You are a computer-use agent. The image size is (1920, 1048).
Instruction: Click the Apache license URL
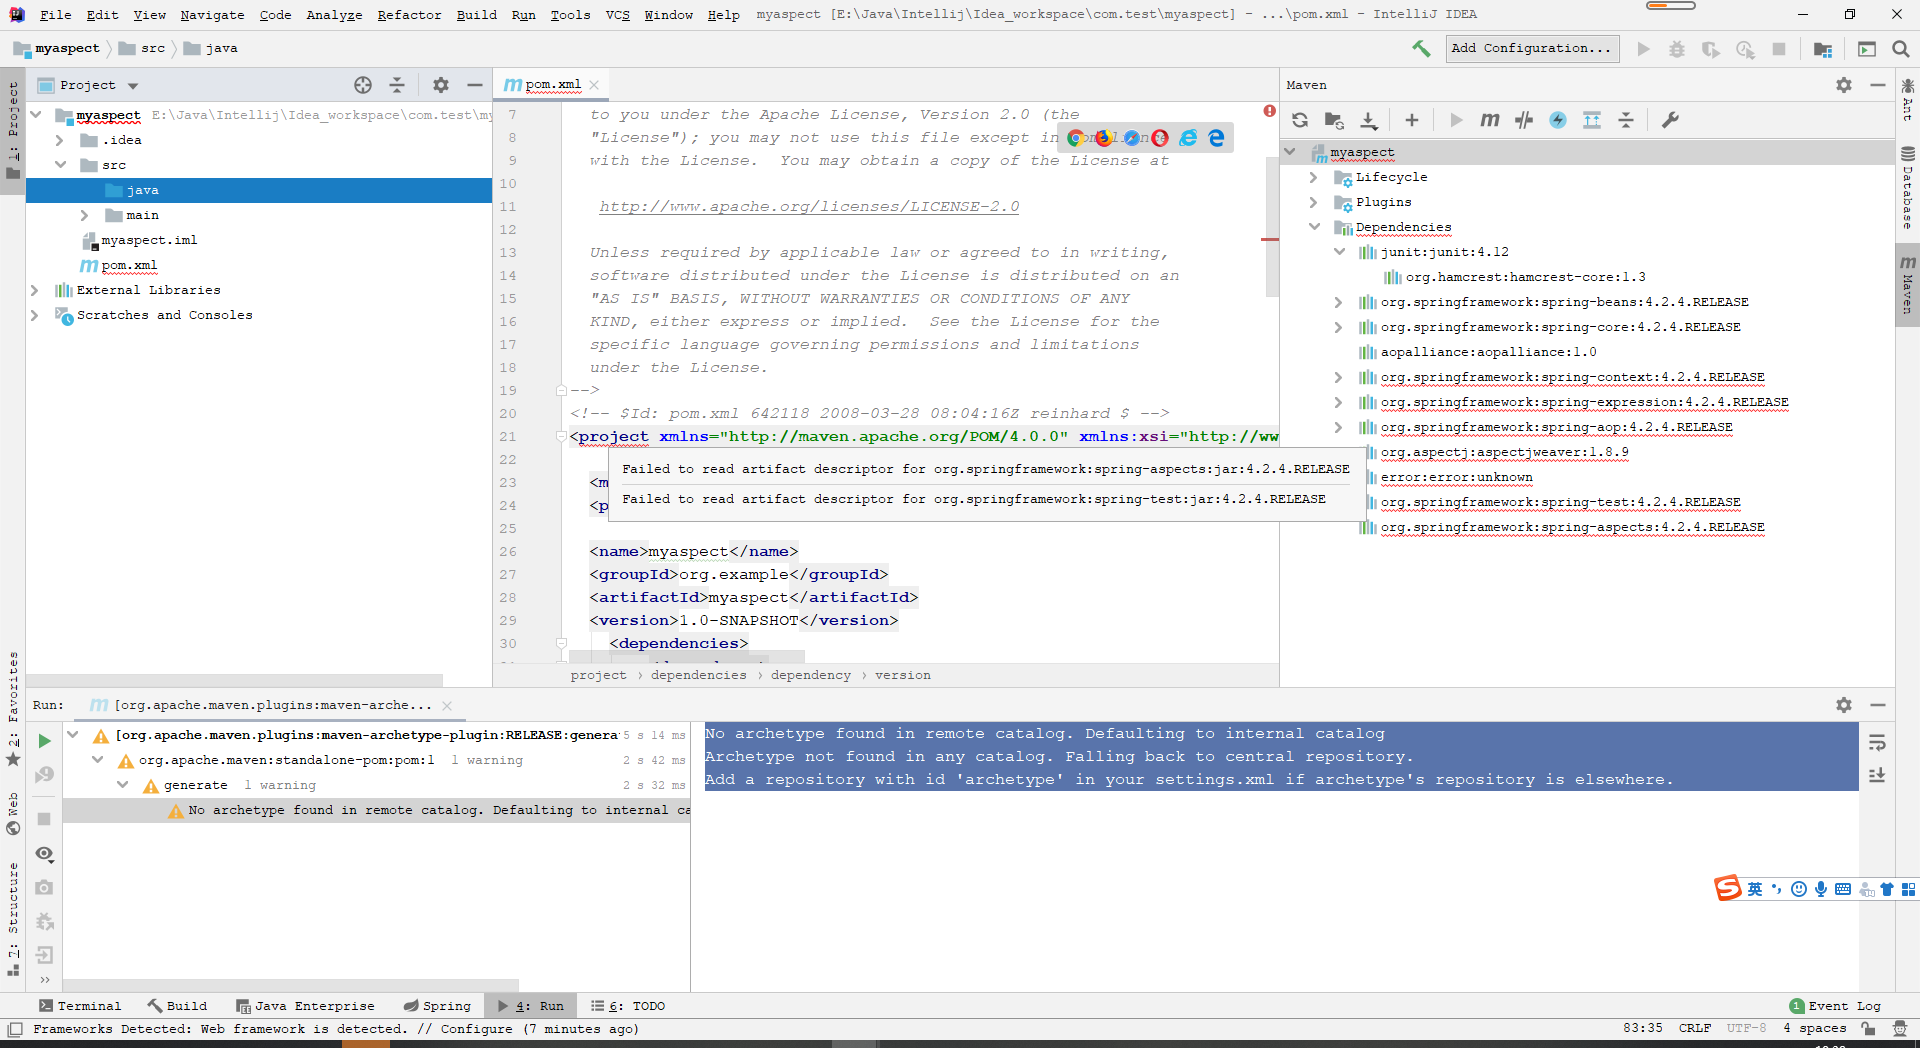(809, 207)
